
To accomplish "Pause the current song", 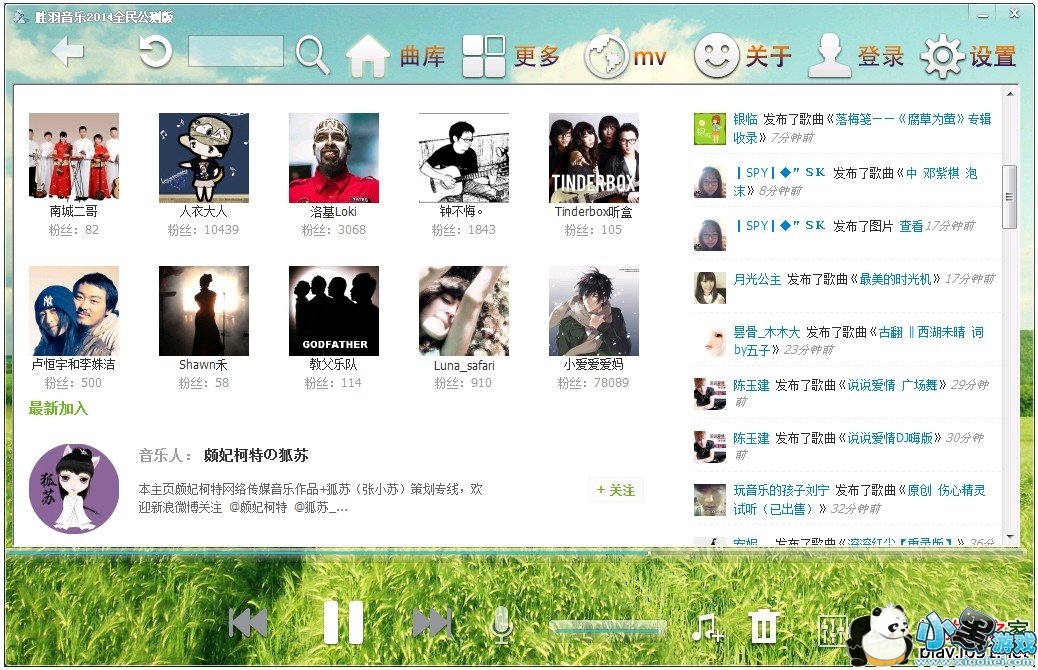I will [343, 622].
